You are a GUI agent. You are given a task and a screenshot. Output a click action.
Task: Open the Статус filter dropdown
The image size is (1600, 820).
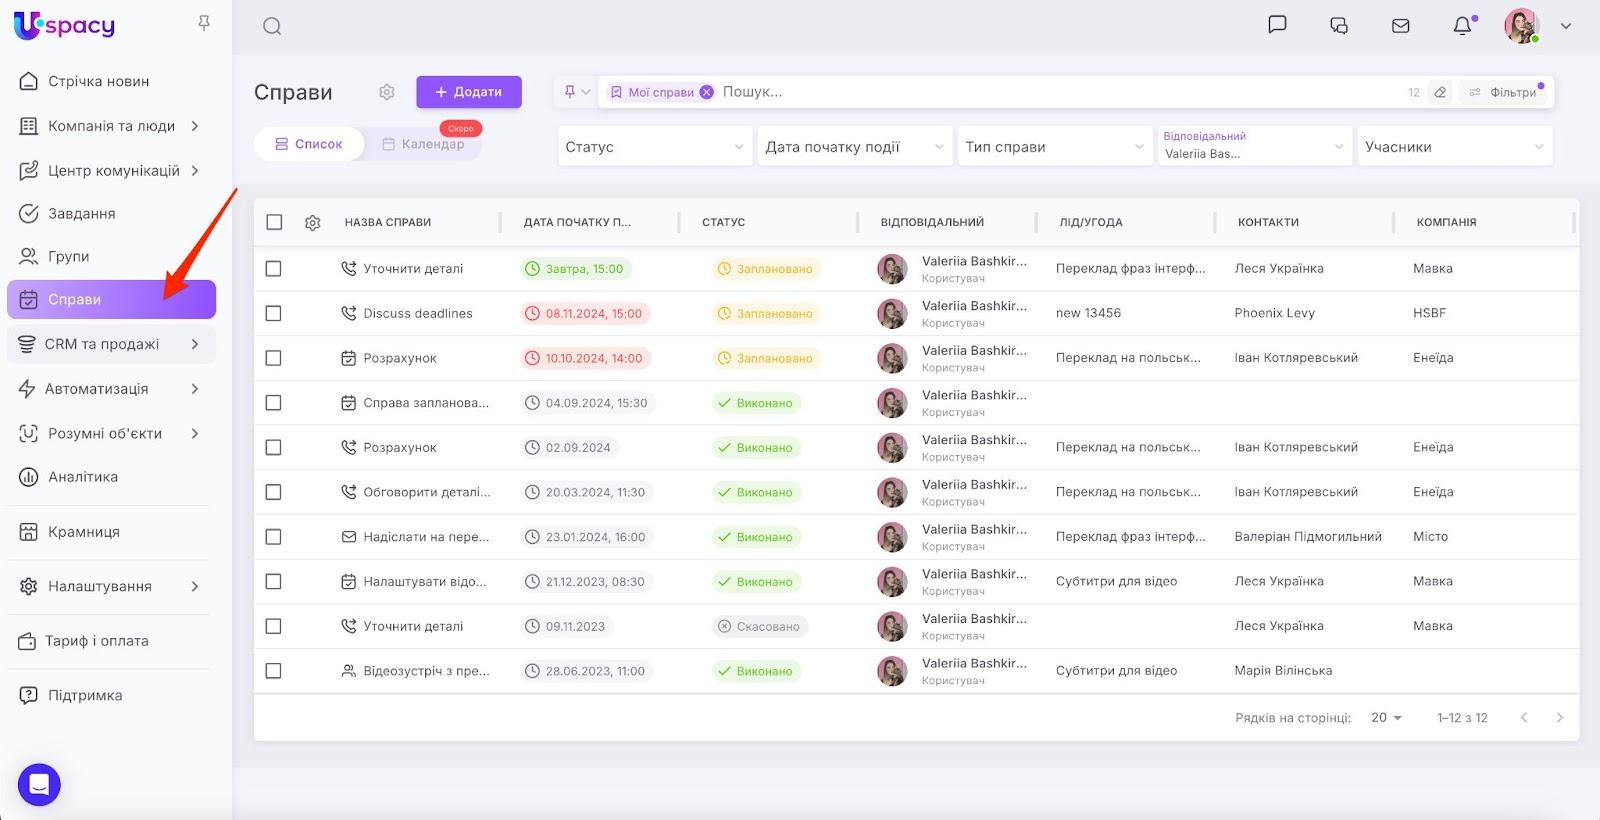(x=654, y=147)
